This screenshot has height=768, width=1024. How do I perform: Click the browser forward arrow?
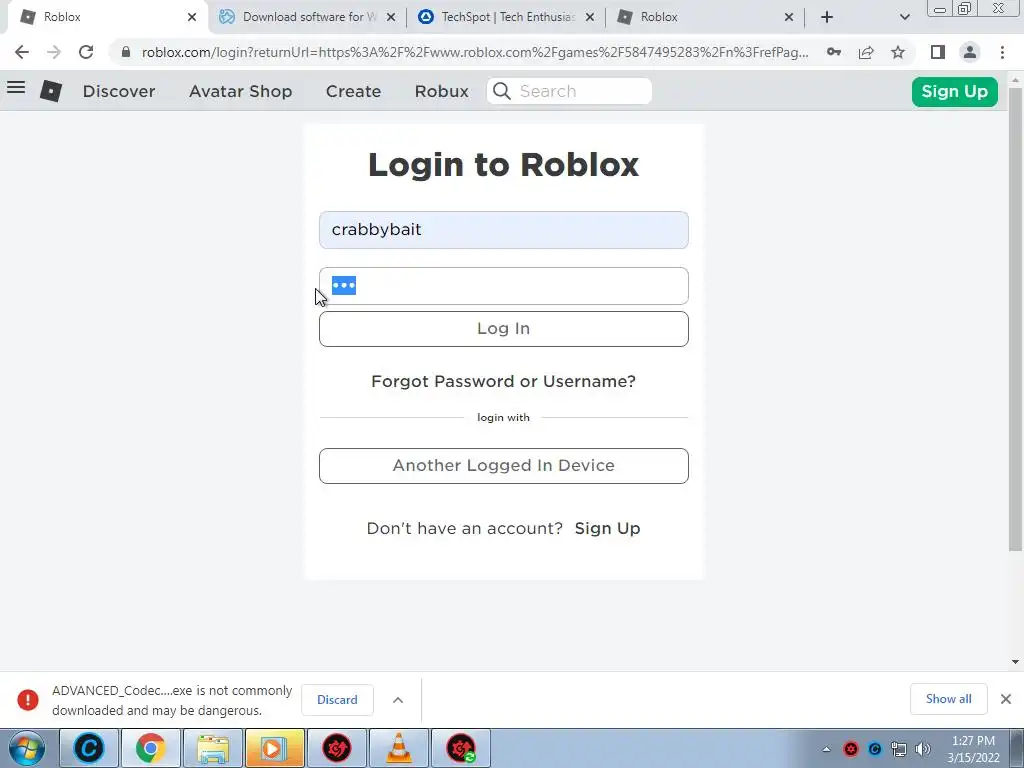point(54,52)
